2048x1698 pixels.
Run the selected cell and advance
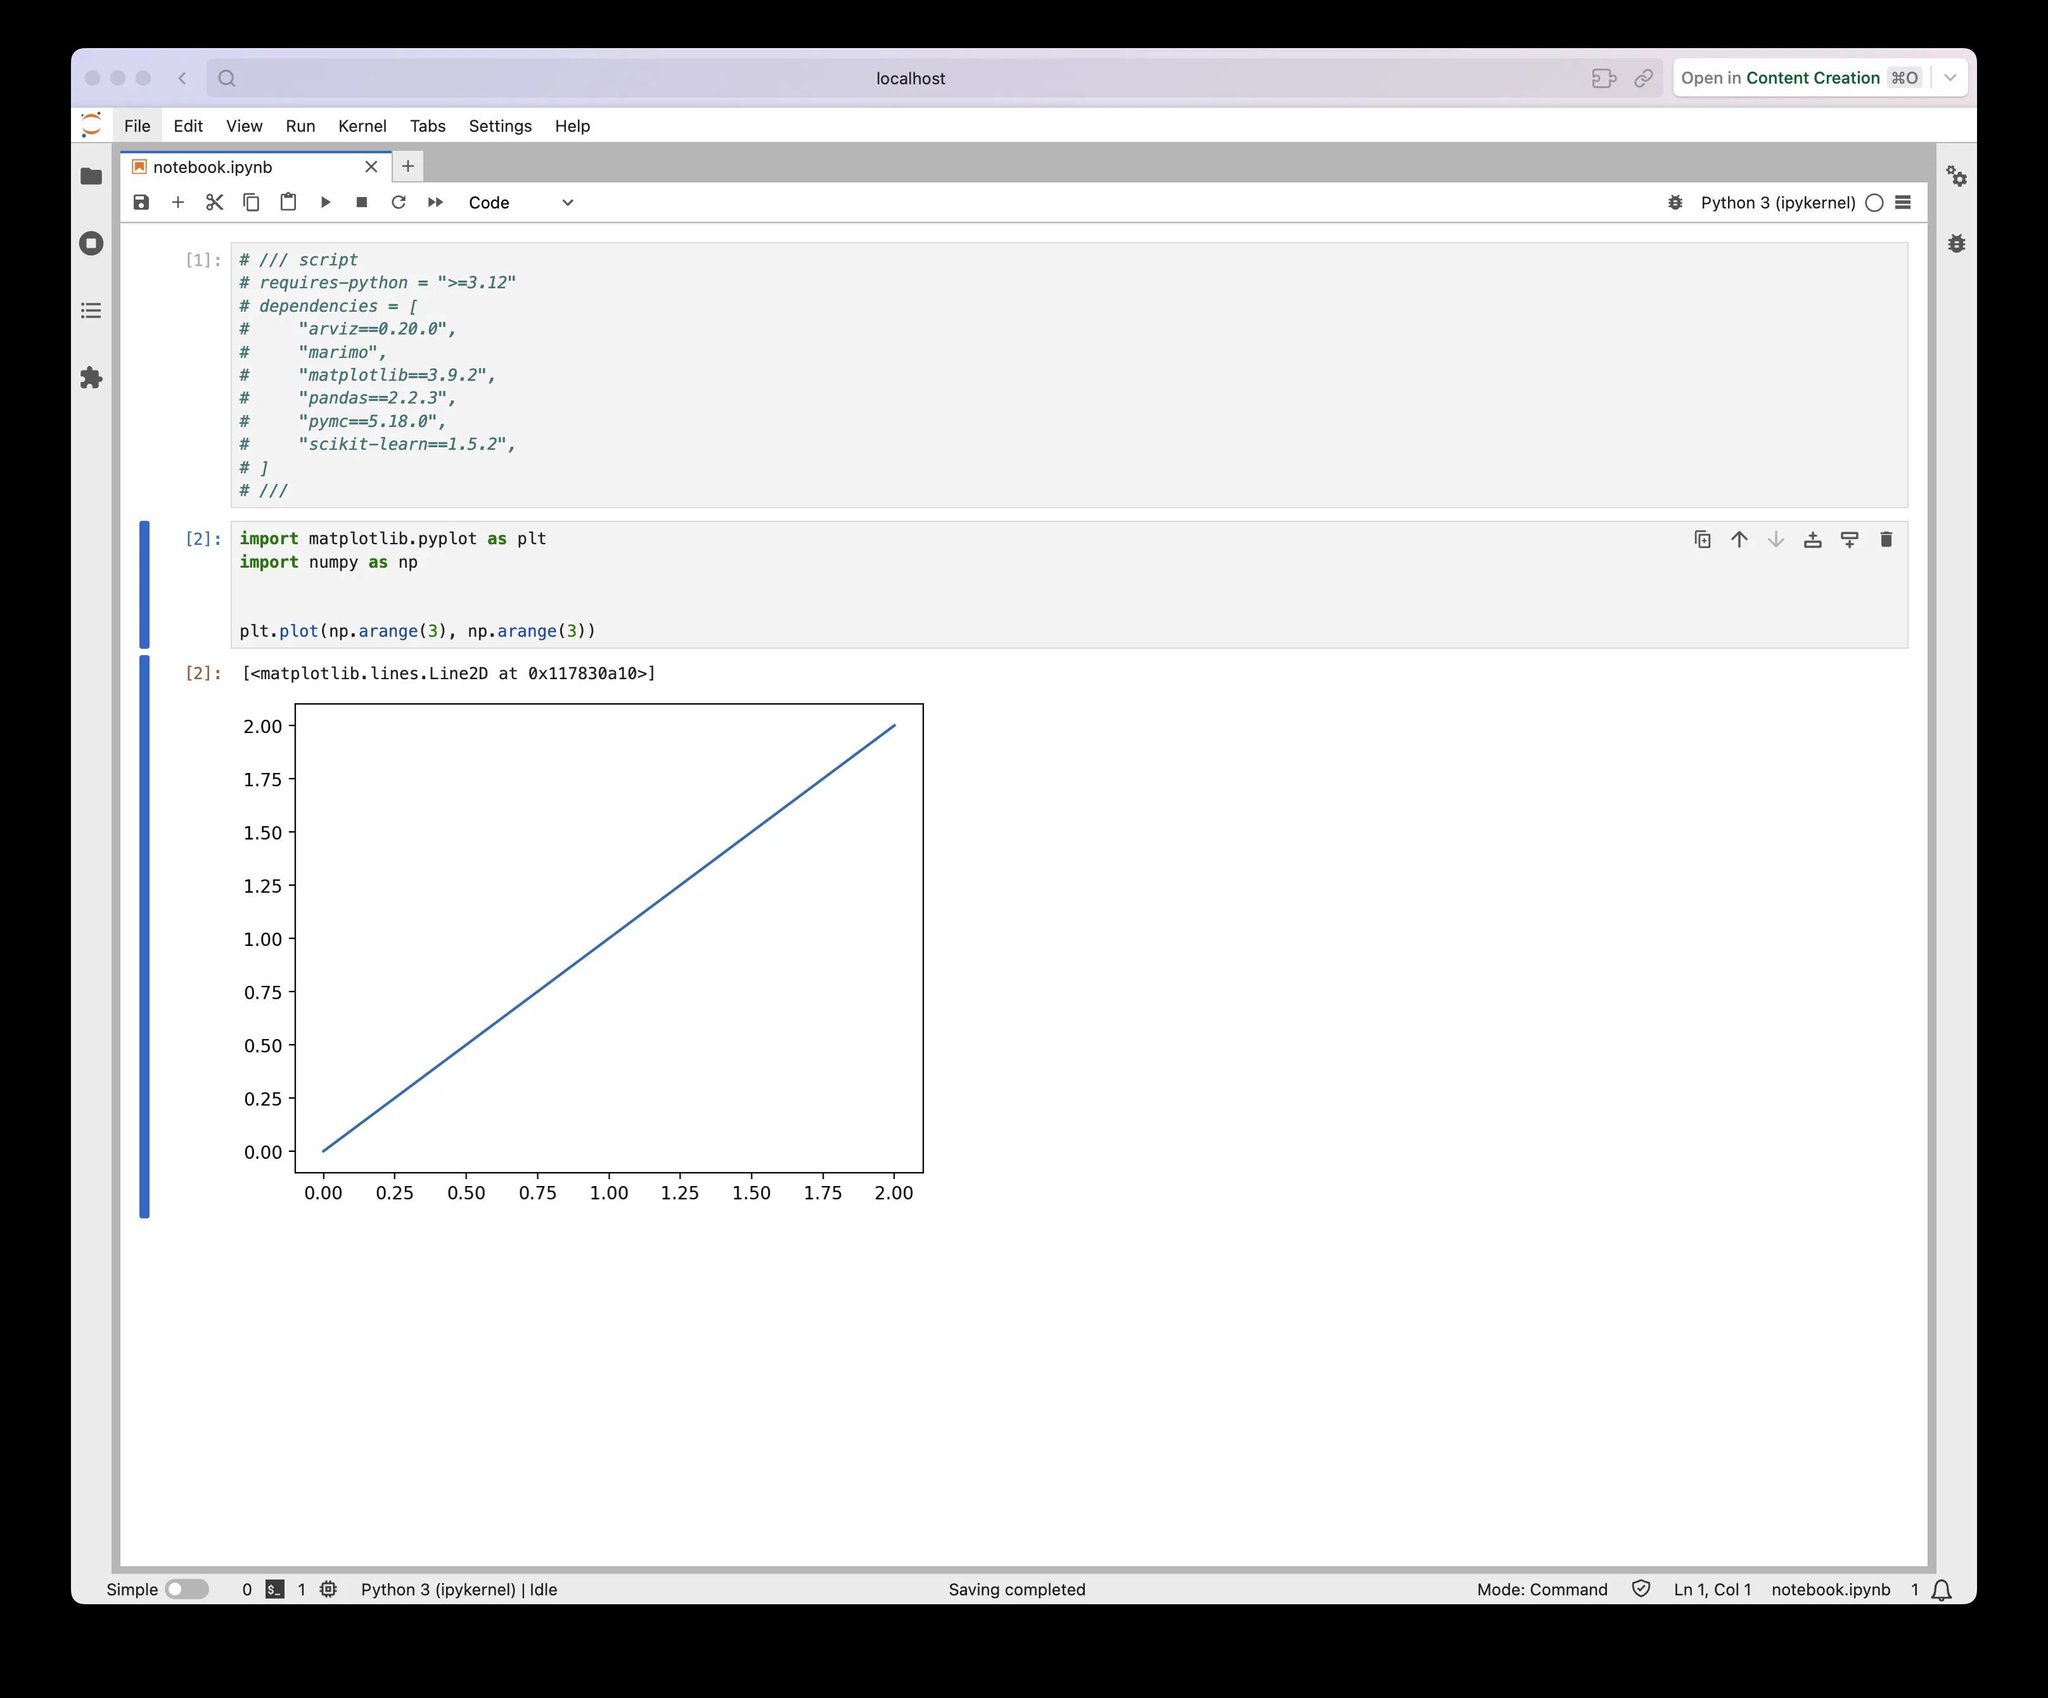click(325, 202)
